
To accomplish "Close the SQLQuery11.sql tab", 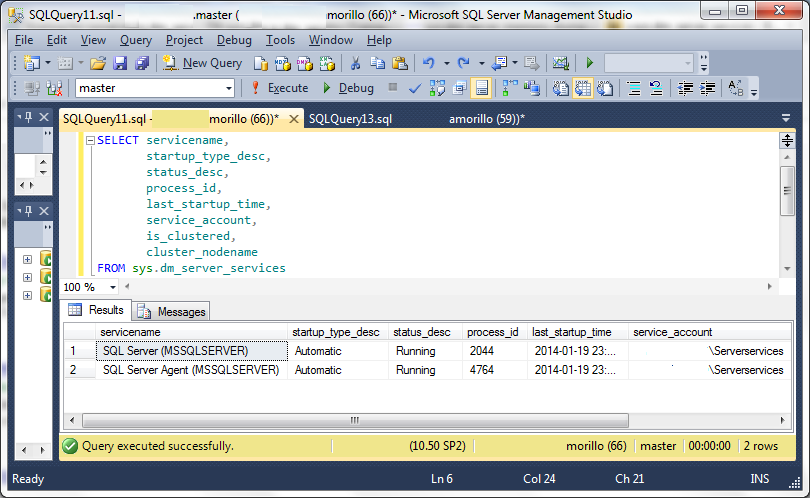I will coord(294,119).
